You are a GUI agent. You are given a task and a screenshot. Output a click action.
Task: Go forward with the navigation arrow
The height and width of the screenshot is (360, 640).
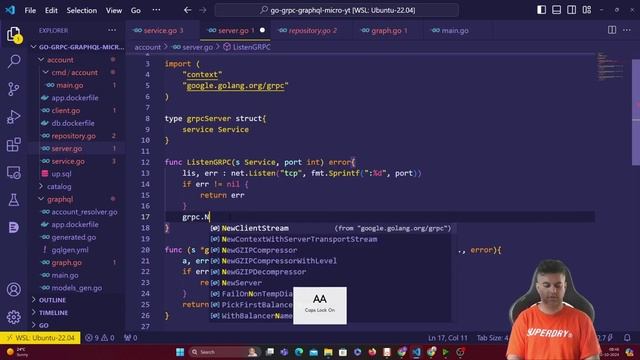[203, 10]
